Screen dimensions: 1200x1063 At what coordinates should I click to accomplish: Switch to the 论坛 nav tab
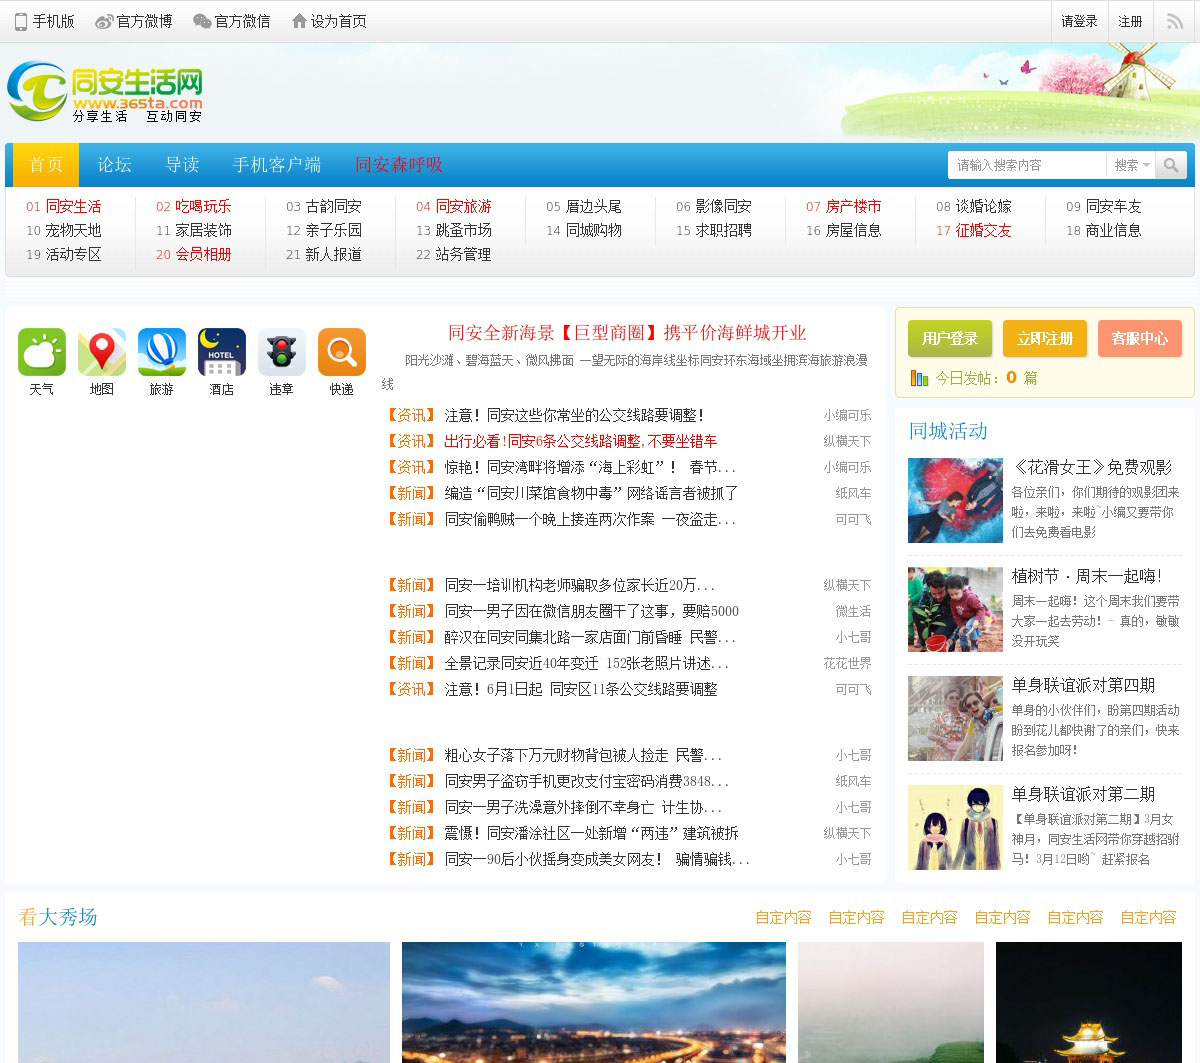(x=114, y=165)
